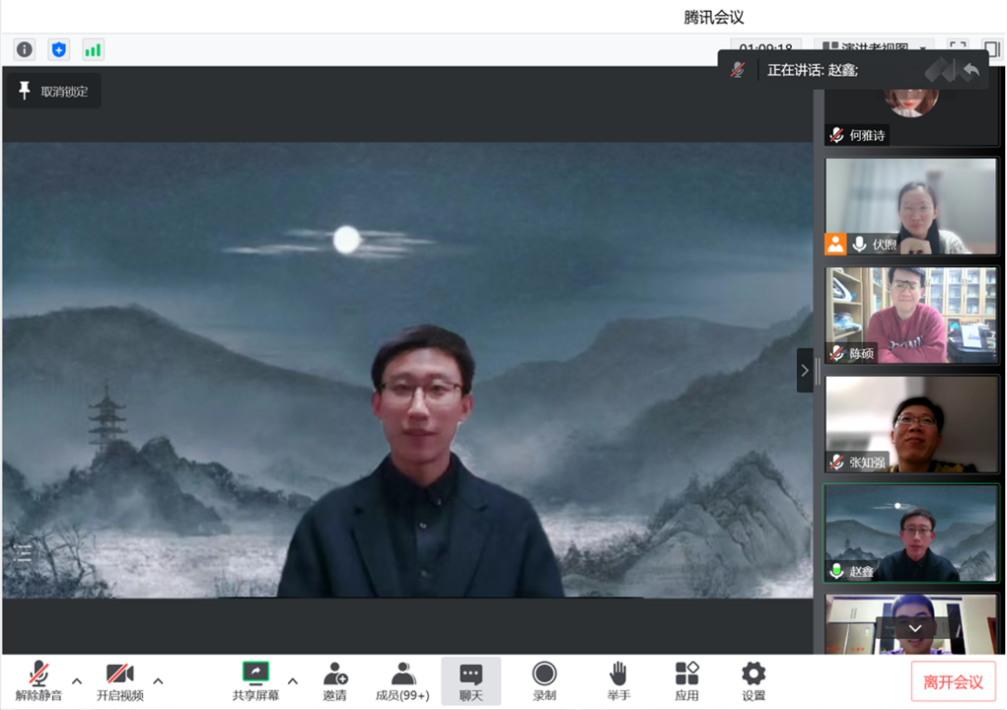Open the 邀请 invite option

[x=335, y=680]
